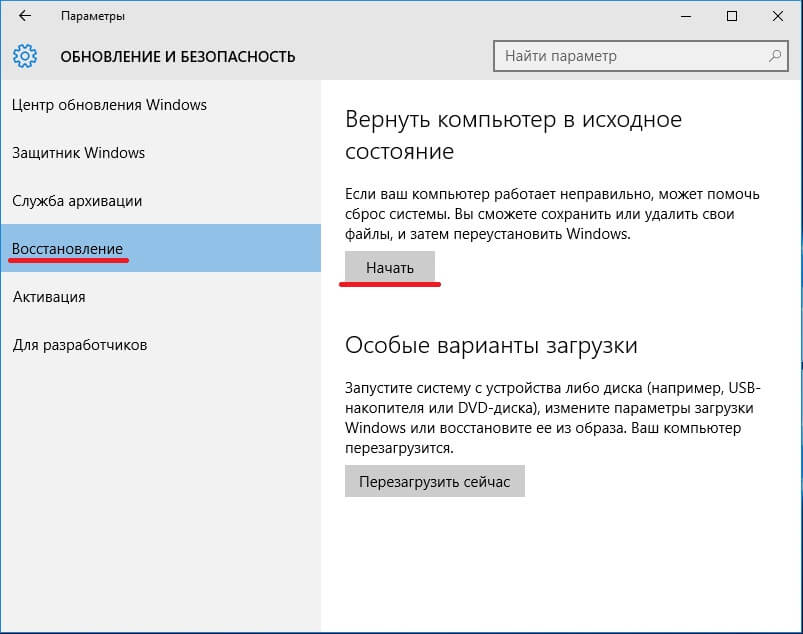Click the 'Вернуть компьютер в исходное состояние' heading
The width and height of the screenshot is (803, 634).
point(513,135)
